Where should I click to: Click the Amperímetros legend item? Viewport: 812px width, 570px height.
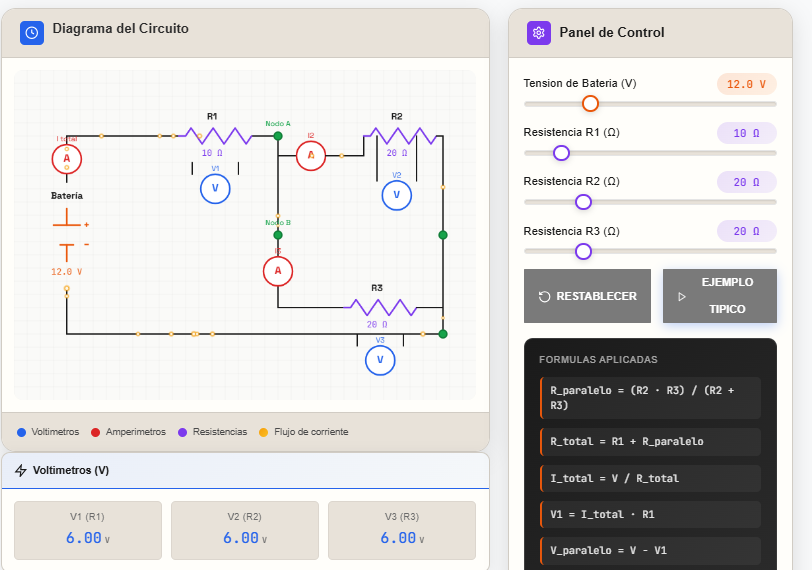click(127, 432)
